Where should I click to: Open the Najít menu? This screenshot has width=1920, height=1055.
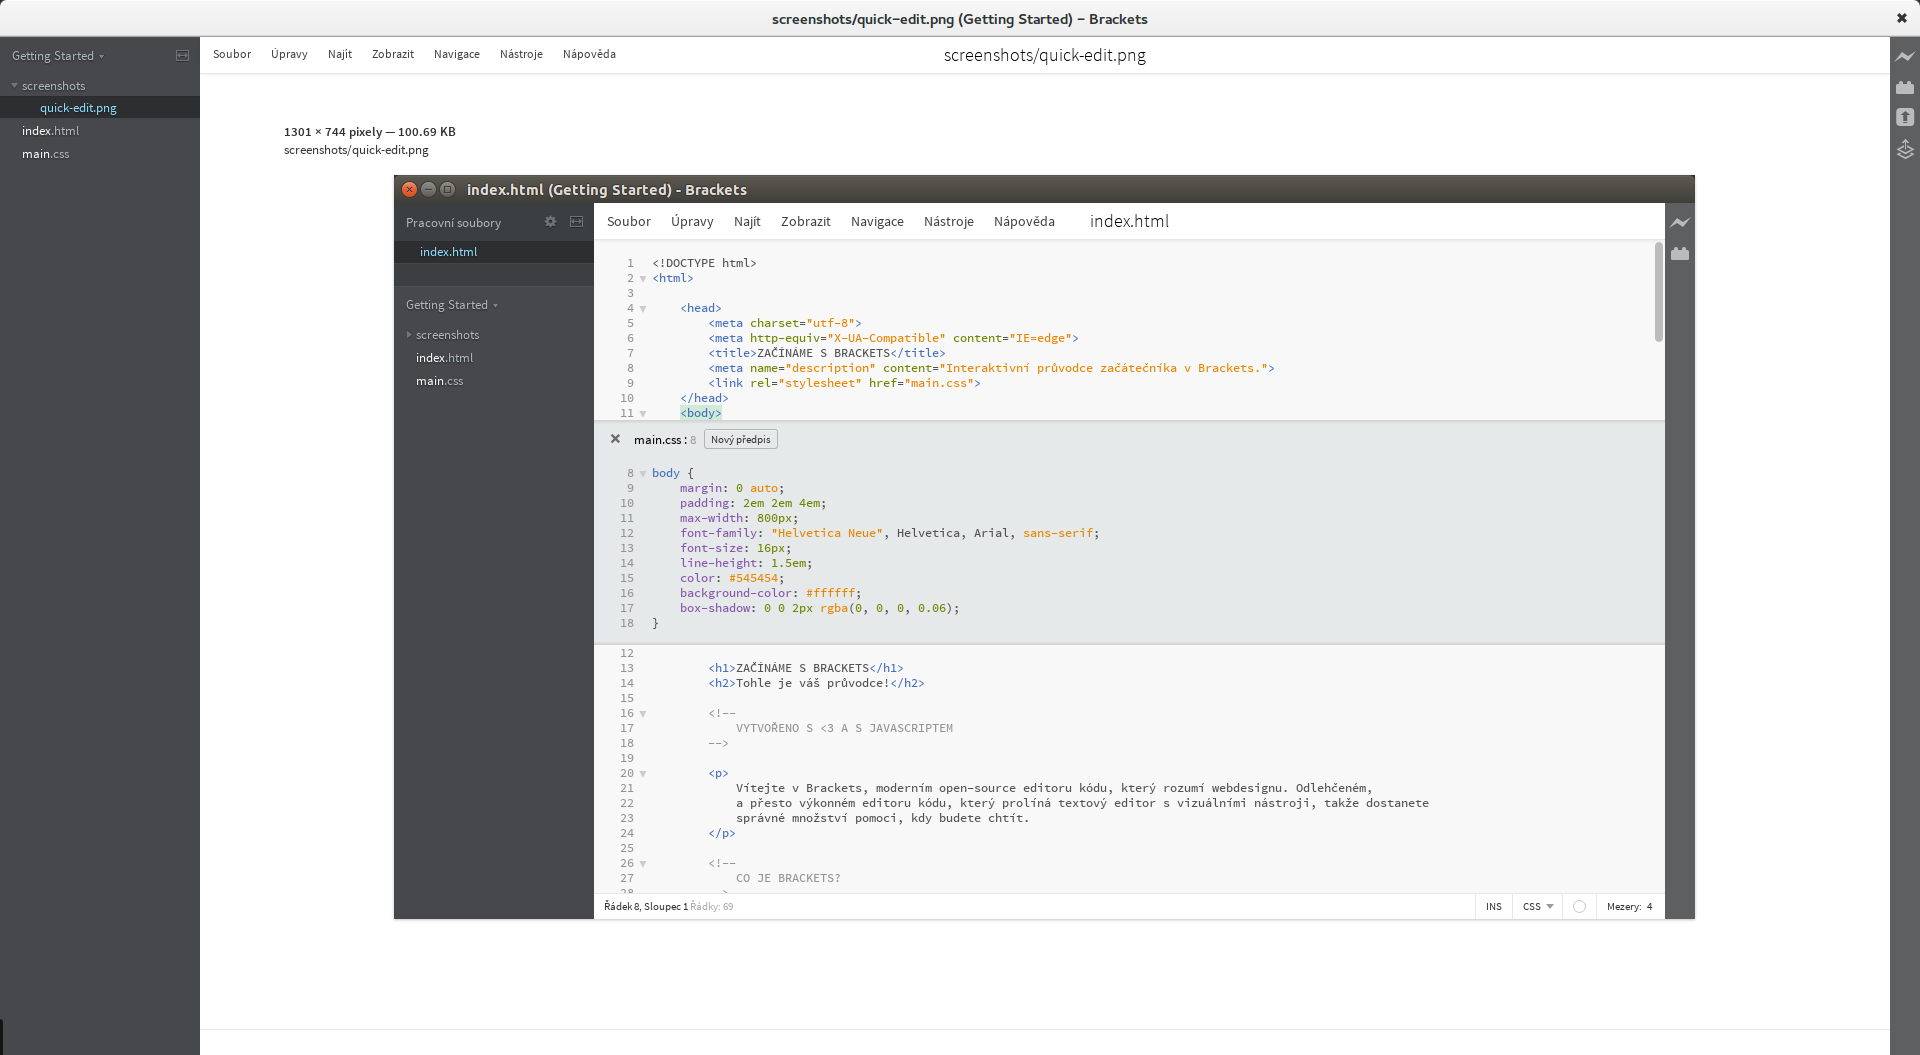(x=340, y=54)
